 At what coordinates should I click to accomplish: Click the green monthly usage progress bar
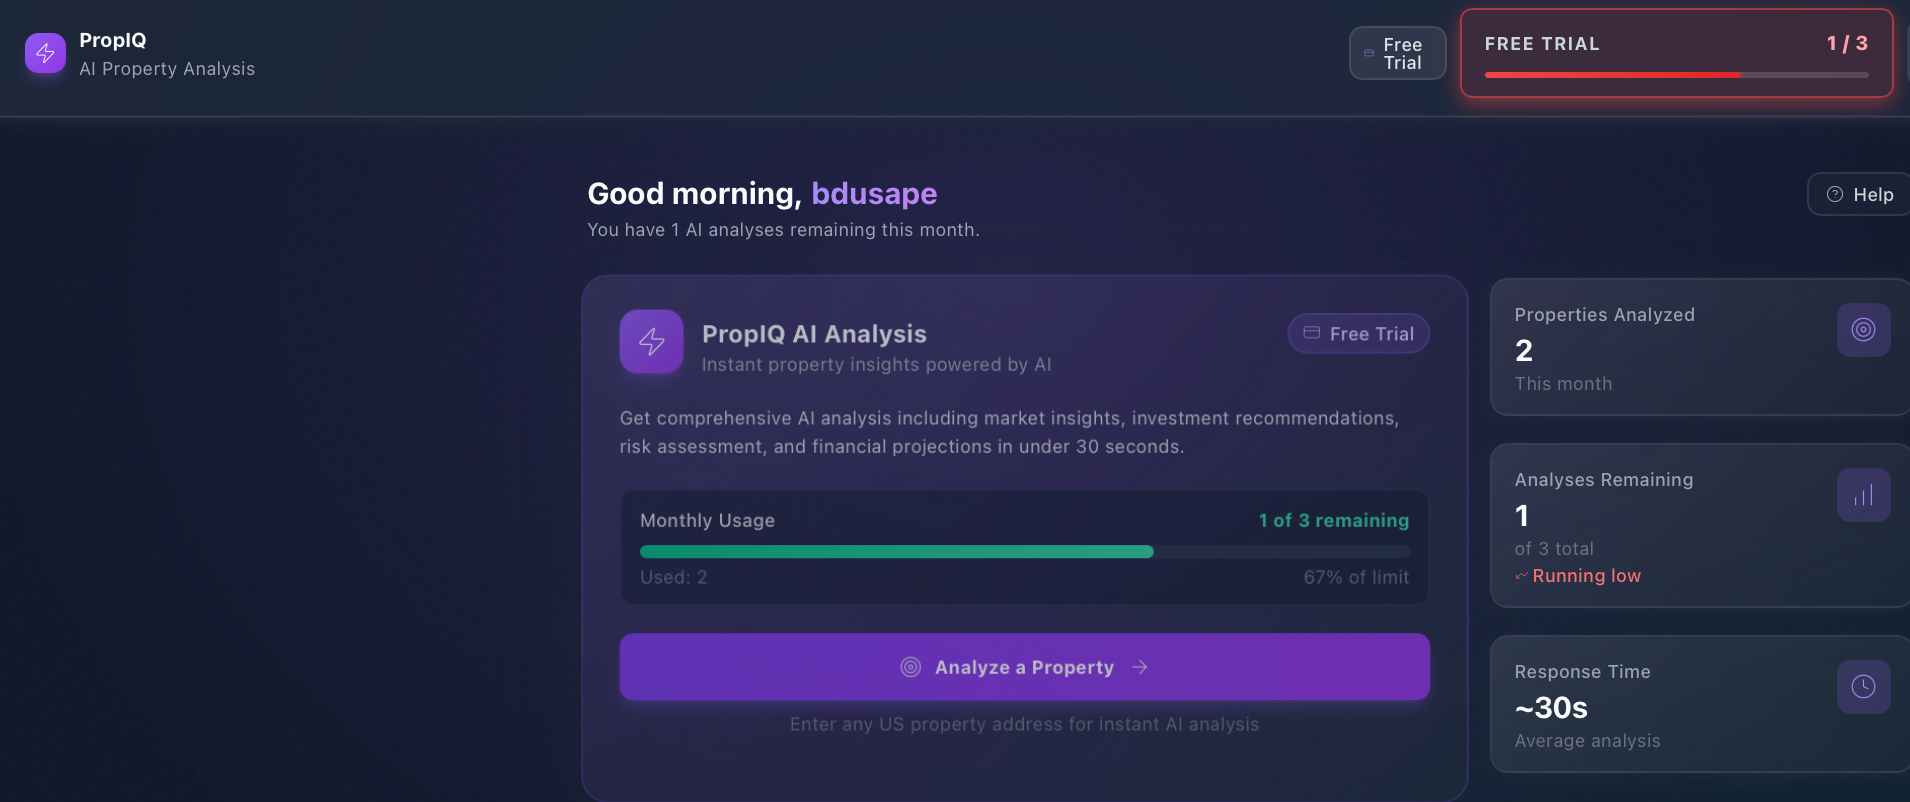point(897,551)
